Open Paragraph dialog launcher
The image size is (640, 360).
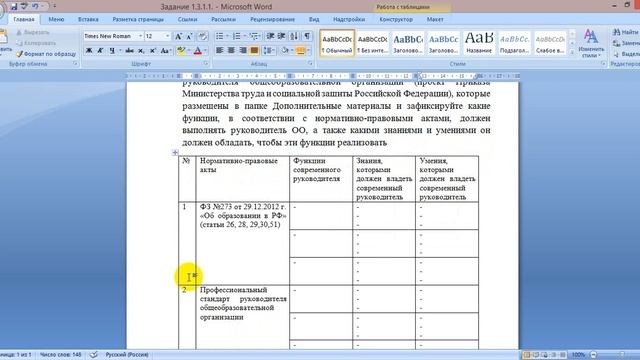(311, 64)
